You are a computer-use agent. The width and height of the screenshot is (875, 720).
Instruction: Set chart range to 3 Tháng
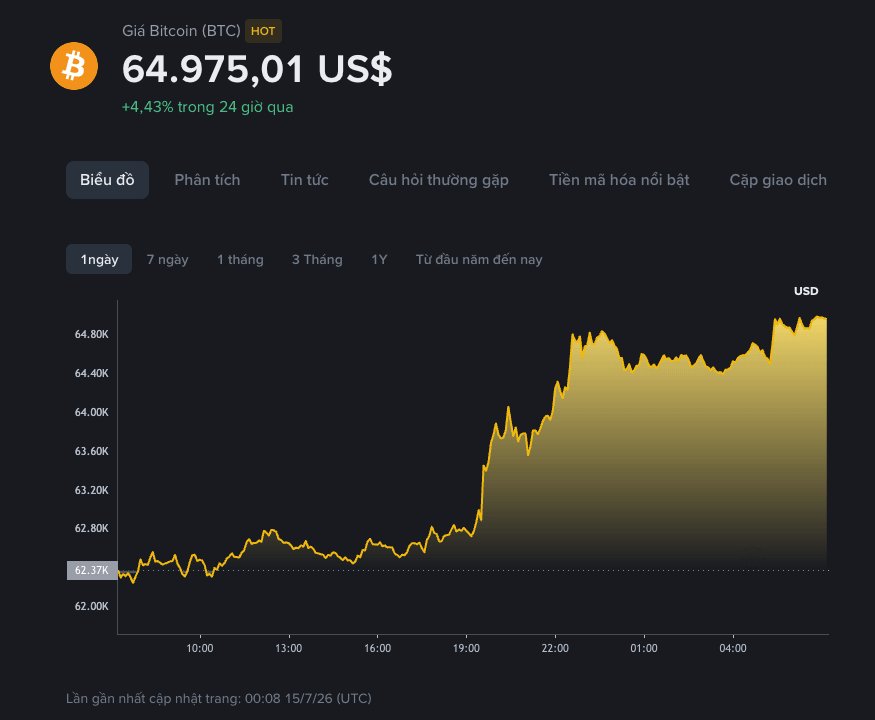click(317, 260)
